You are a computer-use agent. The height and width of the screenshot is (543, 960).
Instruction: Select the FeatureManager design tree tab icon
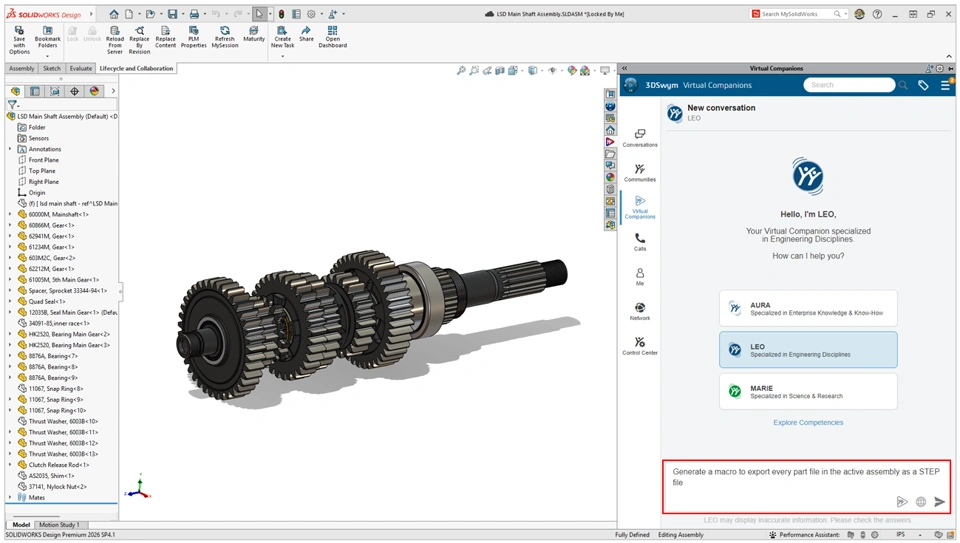point(15,91)
